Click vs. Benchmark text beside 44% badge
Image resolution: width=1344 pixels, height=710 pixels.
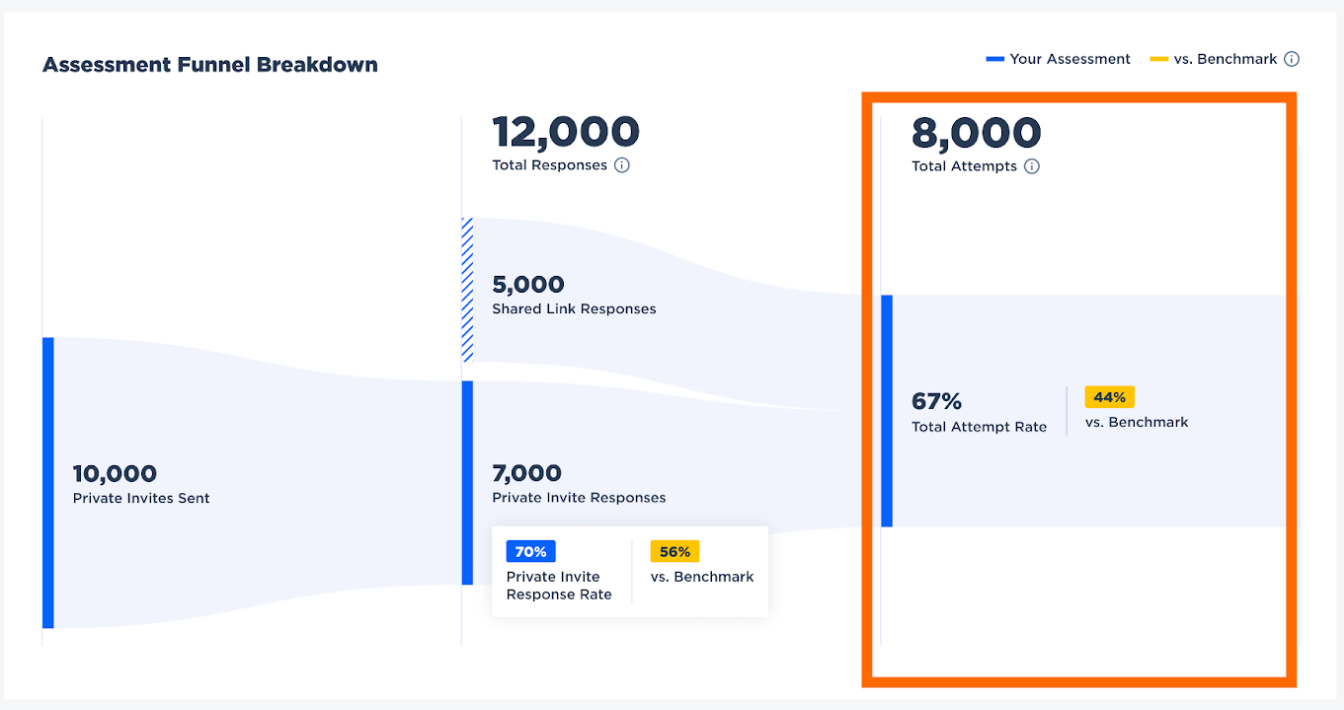[x=1137, y=422]
